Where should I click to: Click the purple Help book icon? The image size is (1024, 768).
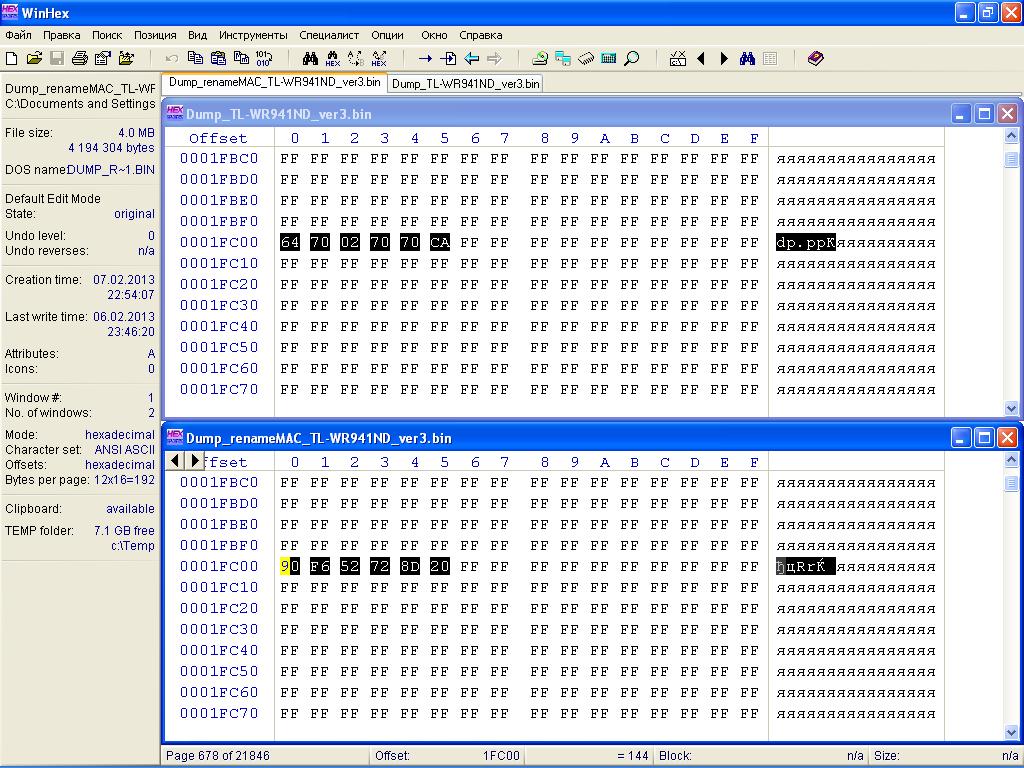pyautogui.click(x=816, y=59)
